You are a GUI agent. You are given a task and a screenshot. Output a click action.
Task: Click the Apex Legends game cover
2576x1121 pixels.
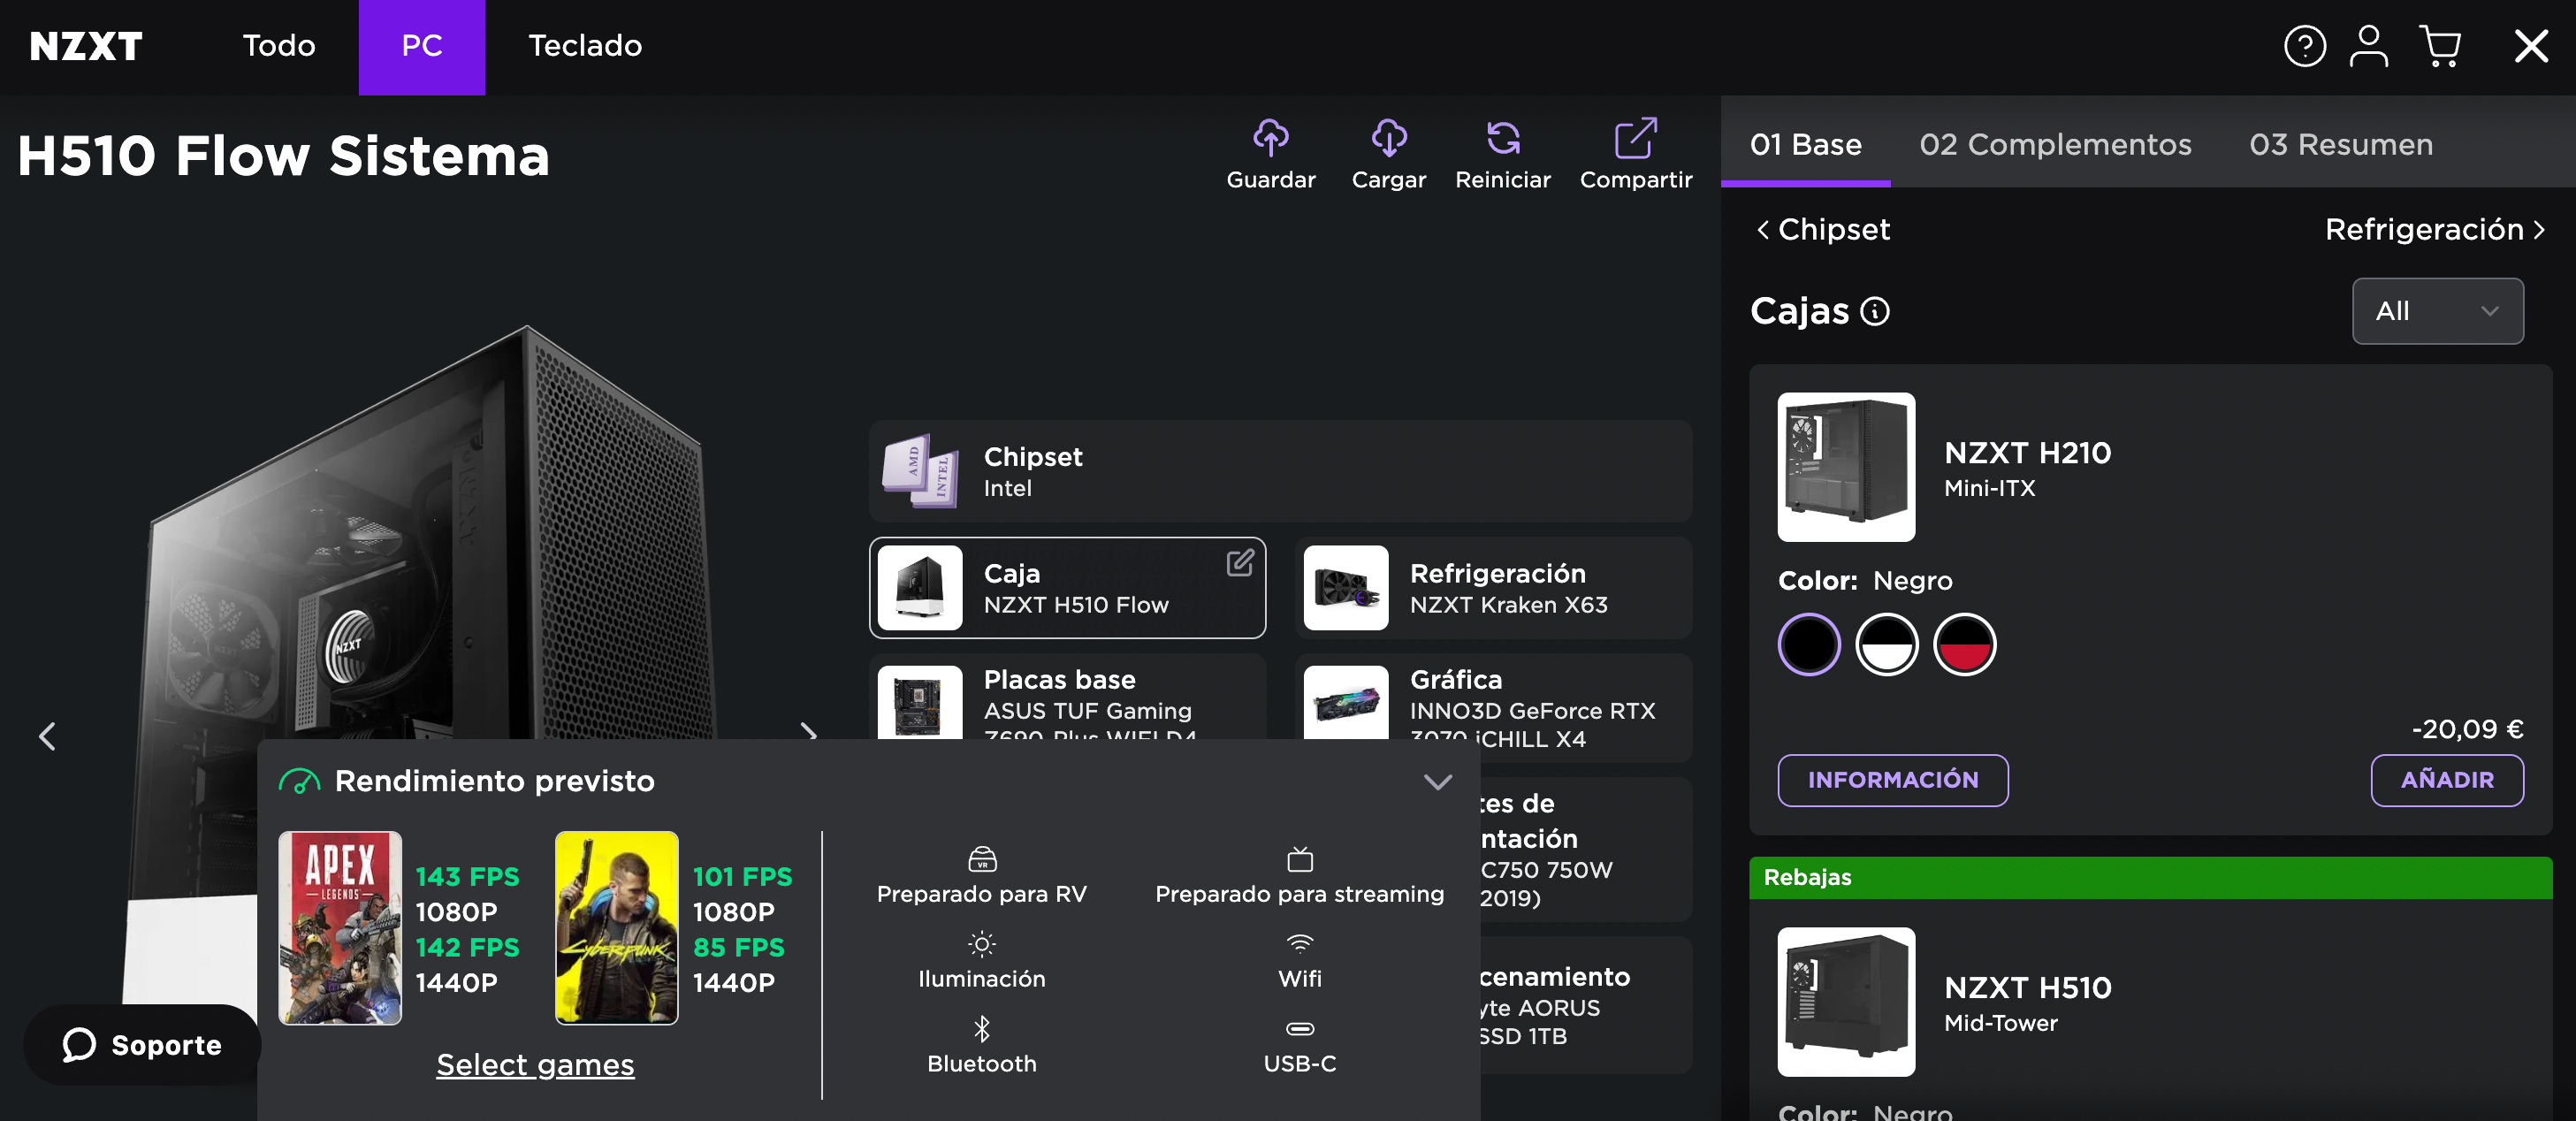340,927
